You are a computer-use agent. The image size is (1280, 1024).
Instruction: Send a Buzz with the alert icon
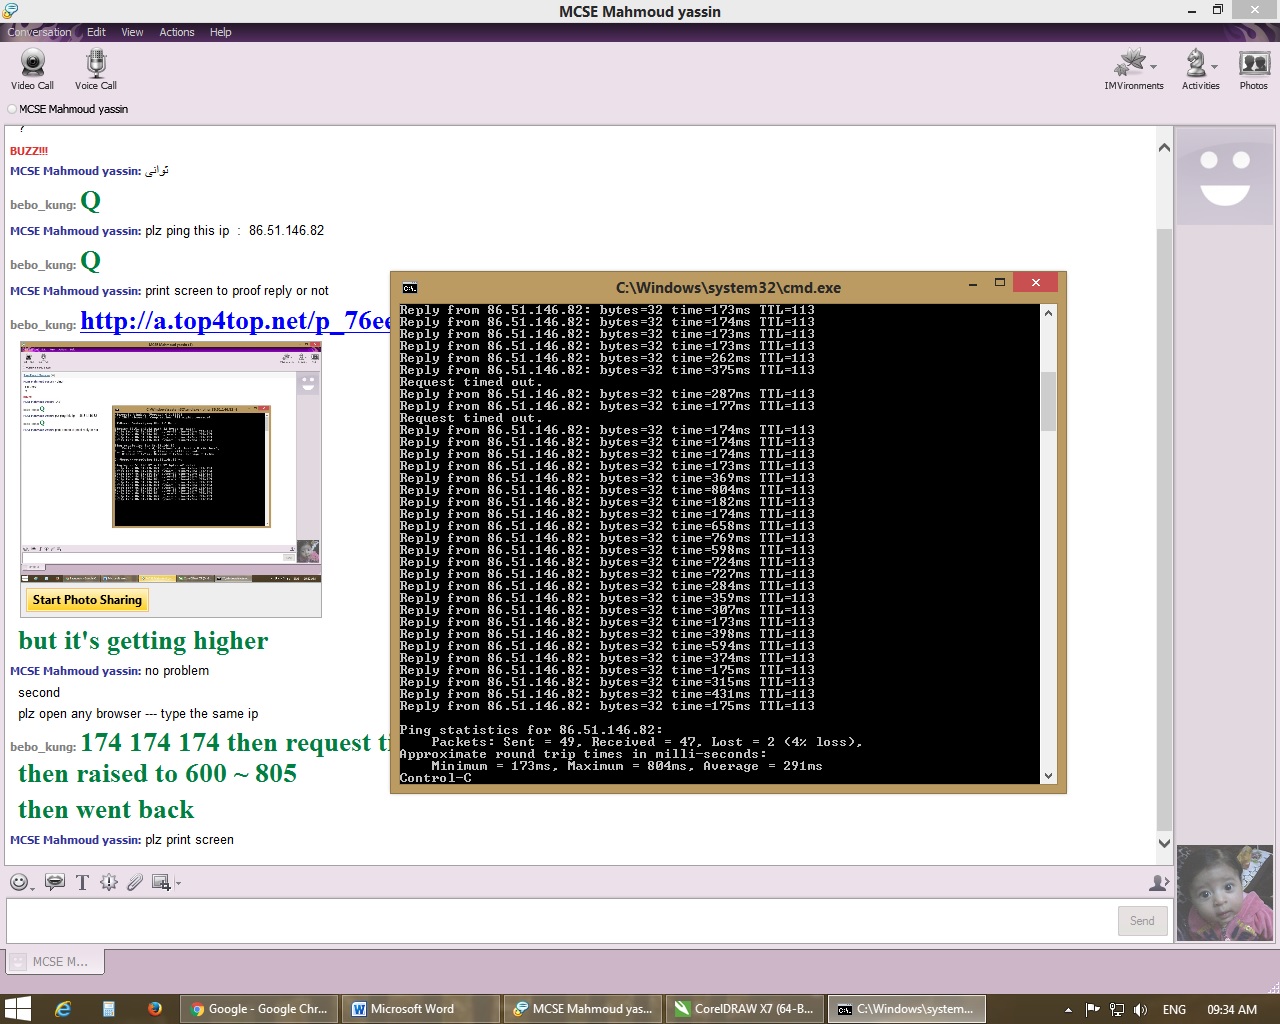[x=108, y=882]
